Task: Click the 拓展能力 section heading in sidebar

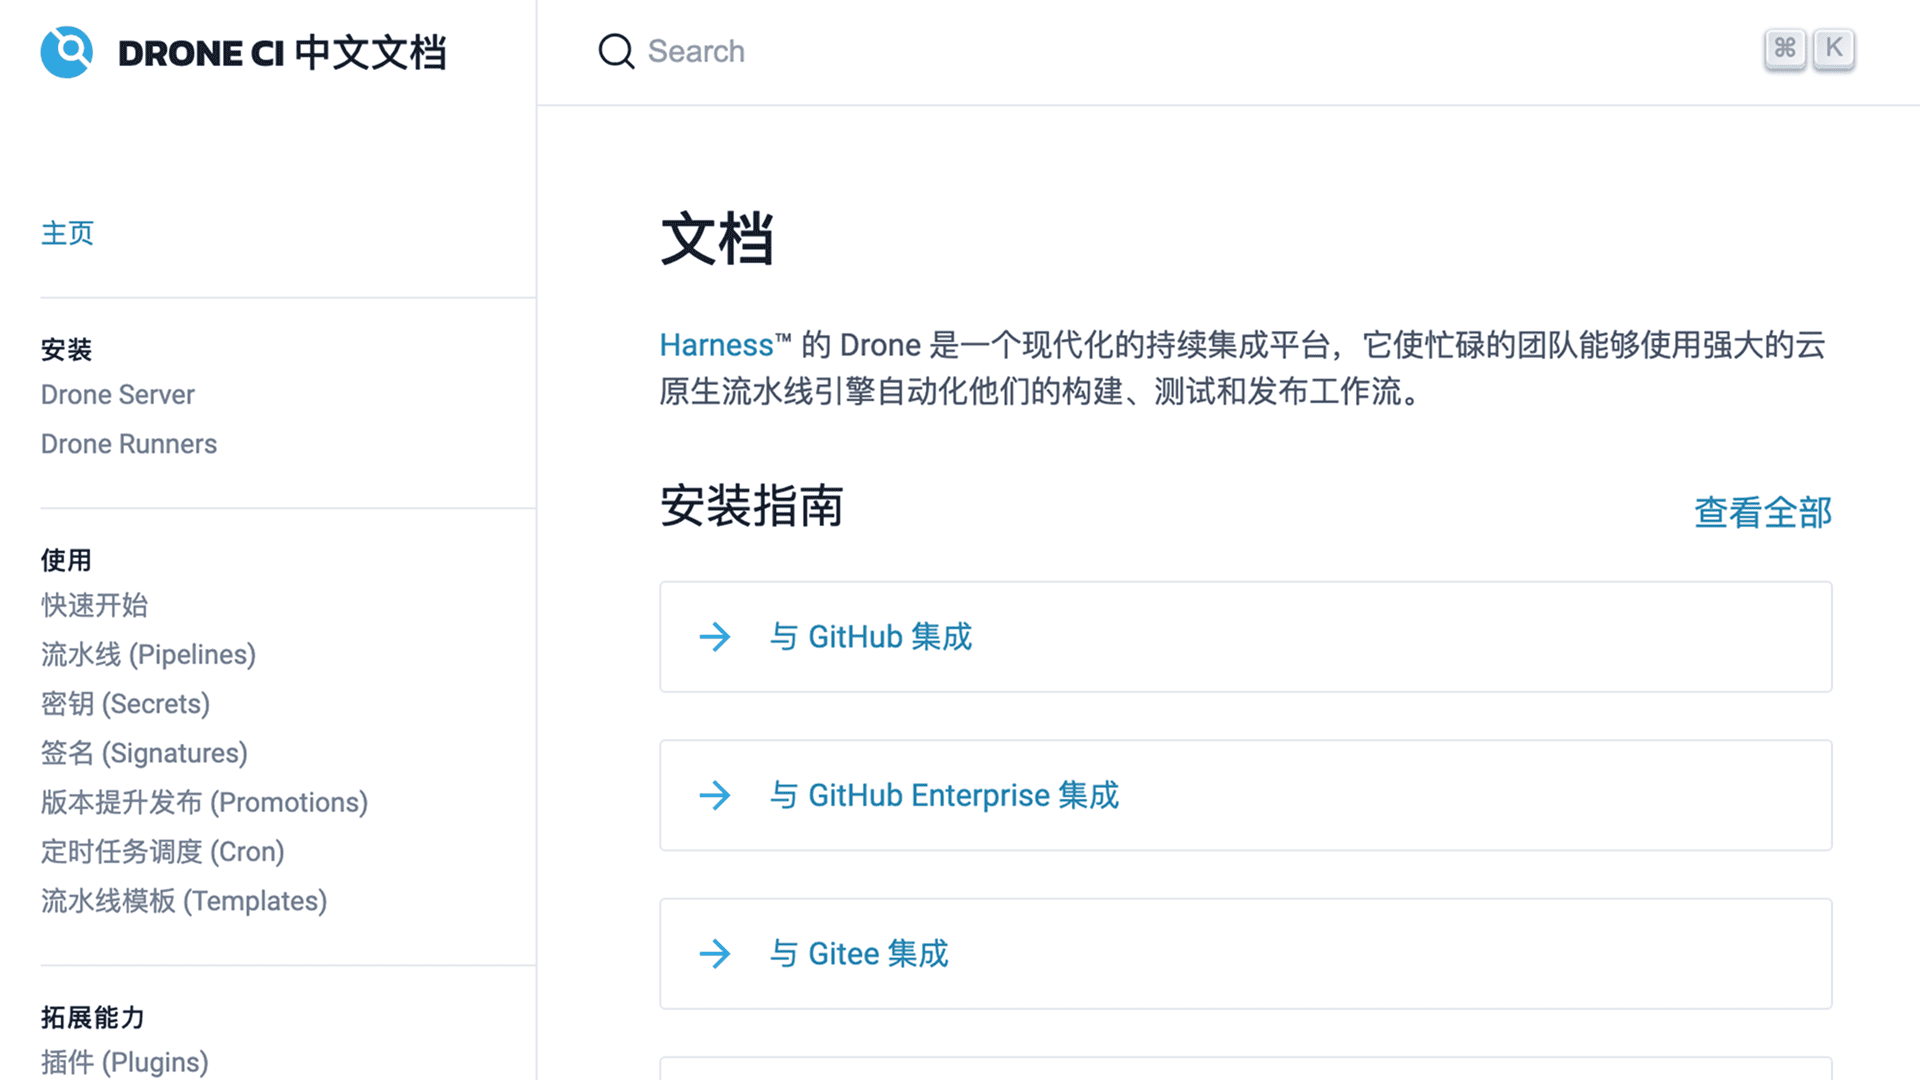Action: tap(93, 1018)
